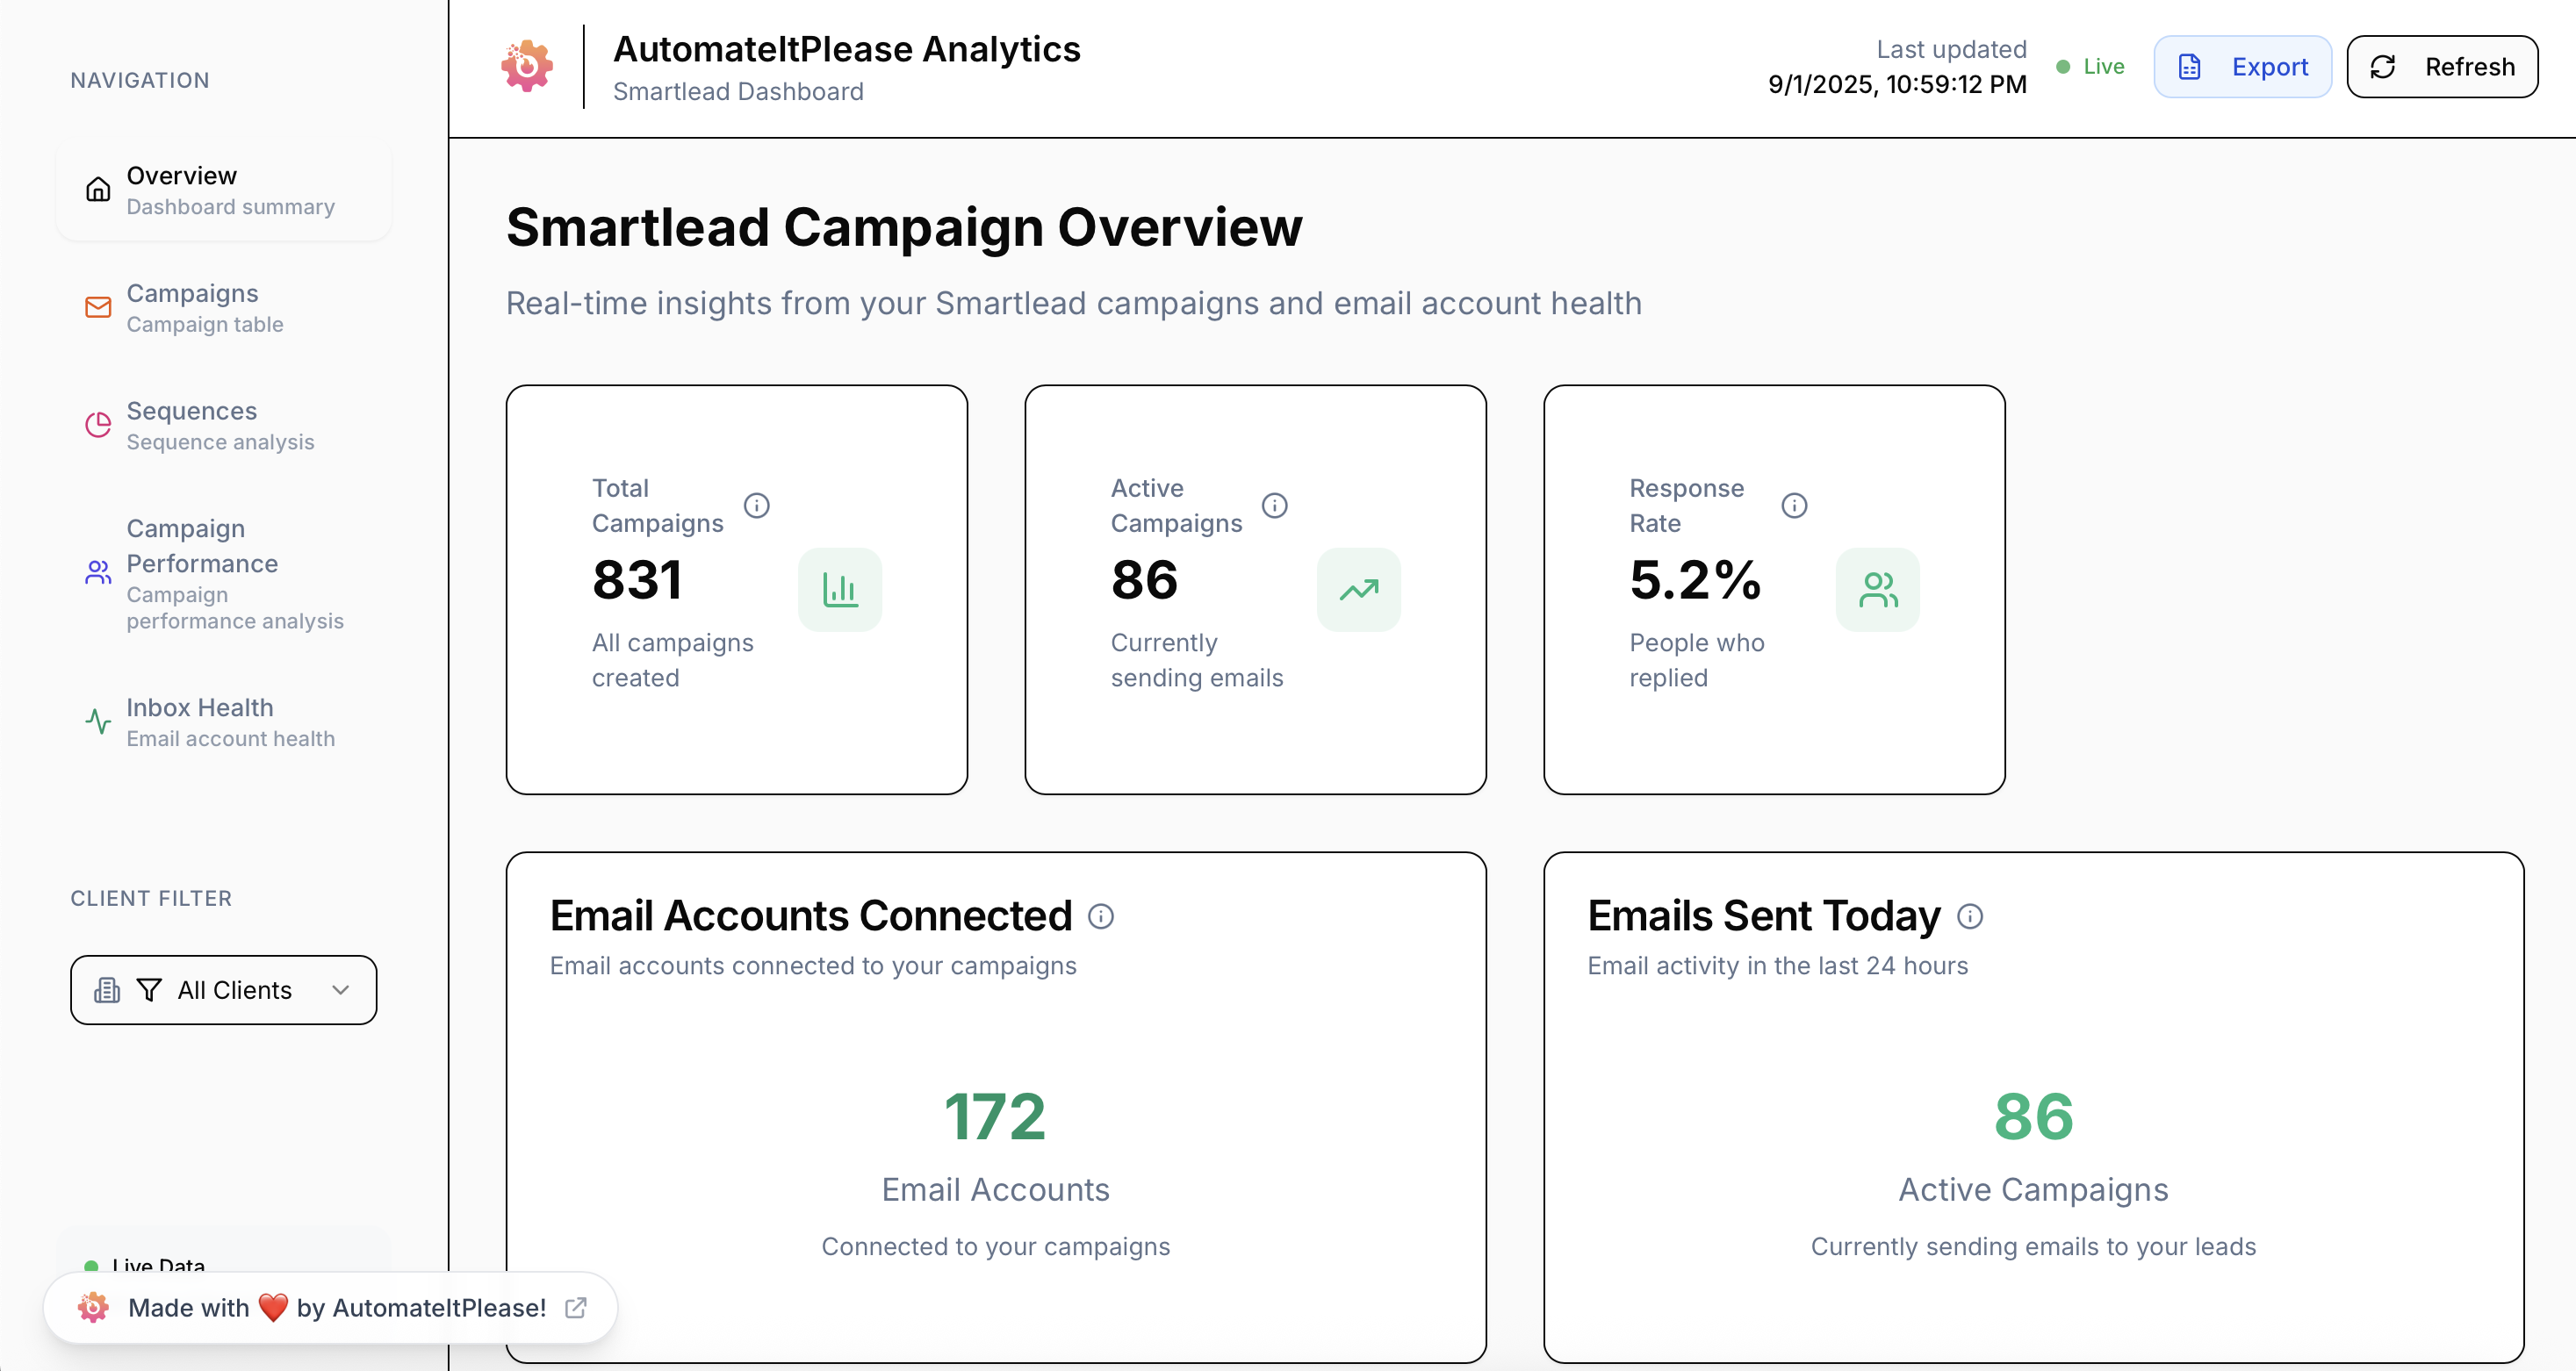Click the info icon beside Total Campaigns
This screenshot has width=2576, height=1371.
click(x=757, y=505)
